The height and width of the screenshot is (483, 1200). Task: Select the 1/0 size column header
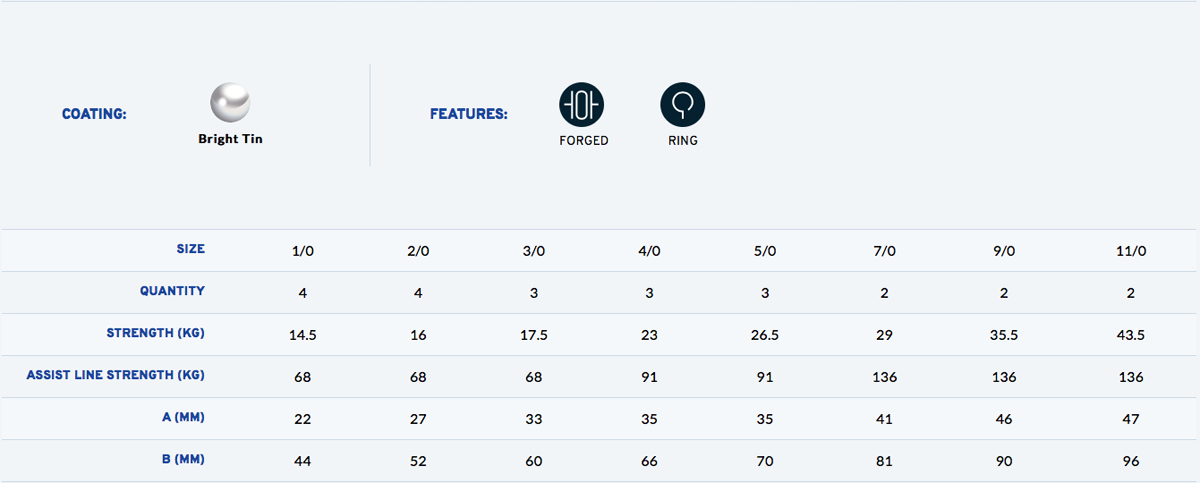303,250
